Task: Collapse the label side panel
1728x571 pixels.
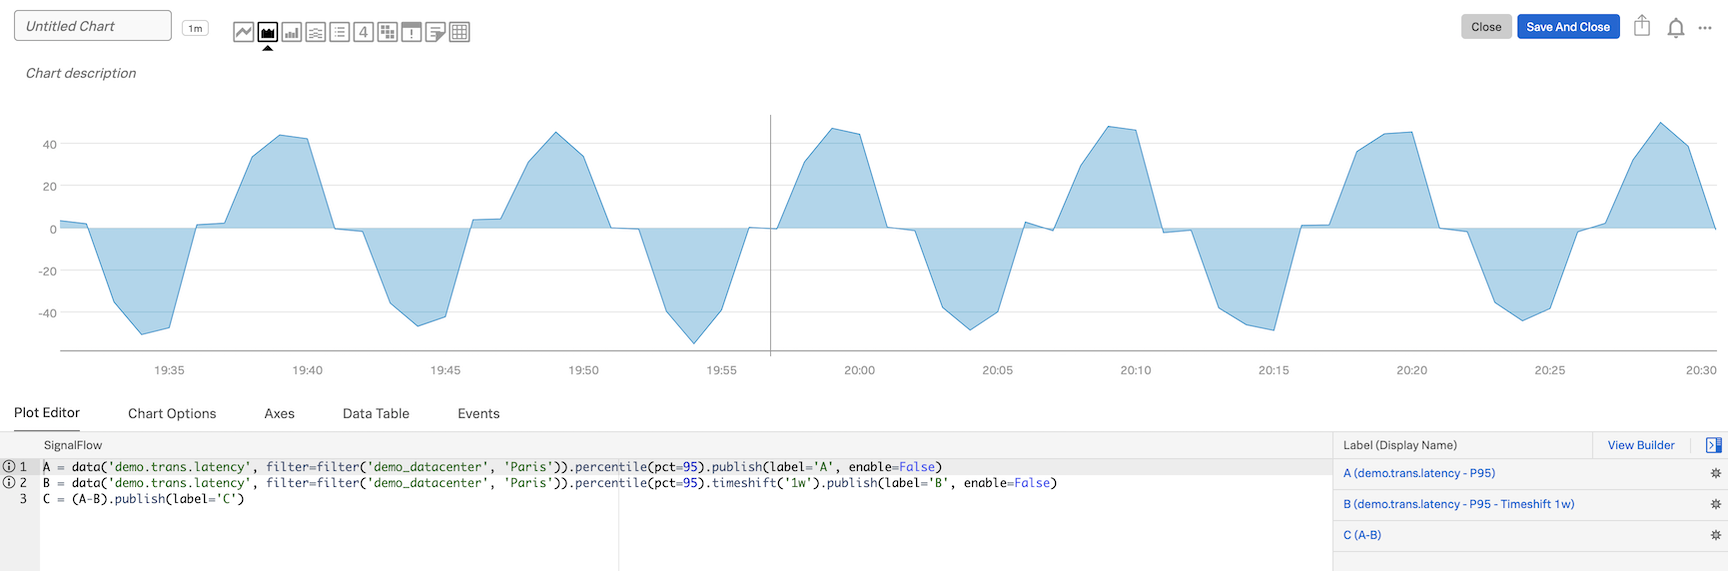Action: (x=1713, y=445)
